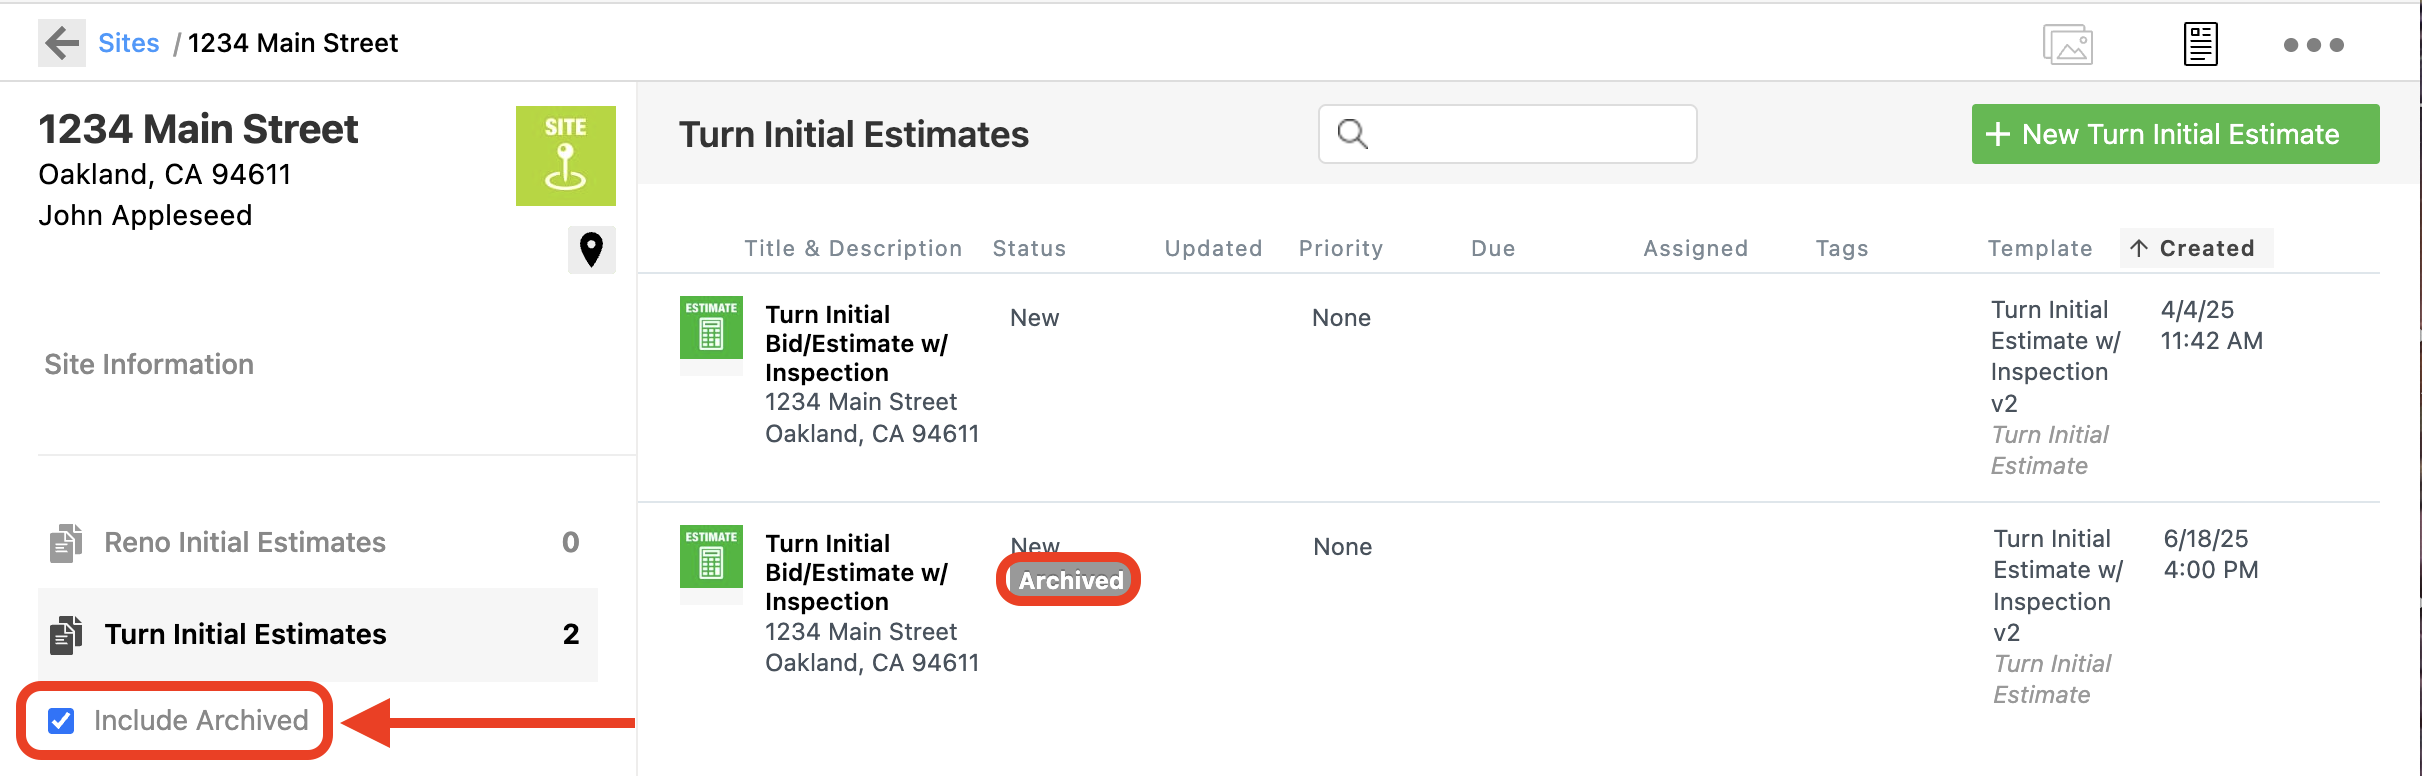
Task: Sort by the Updated column header
Action: 1213,248
